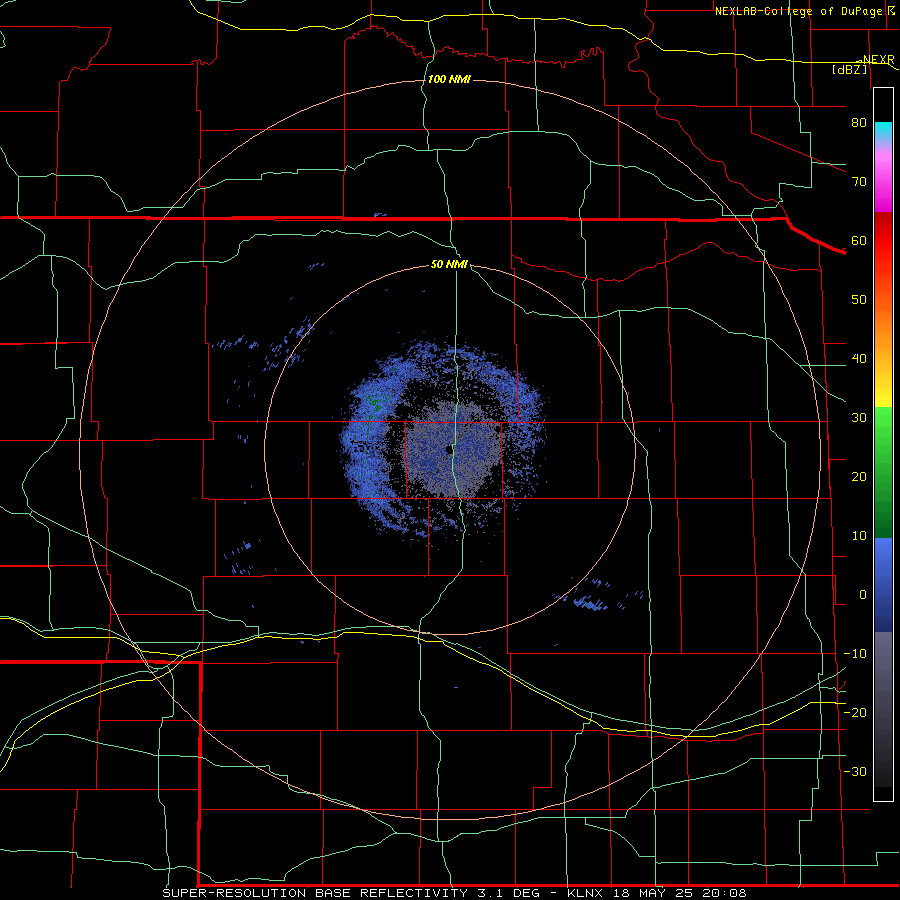Click the green segment of the color bar
The width and height of the screenshot is (900, 900).
(883, 472)
